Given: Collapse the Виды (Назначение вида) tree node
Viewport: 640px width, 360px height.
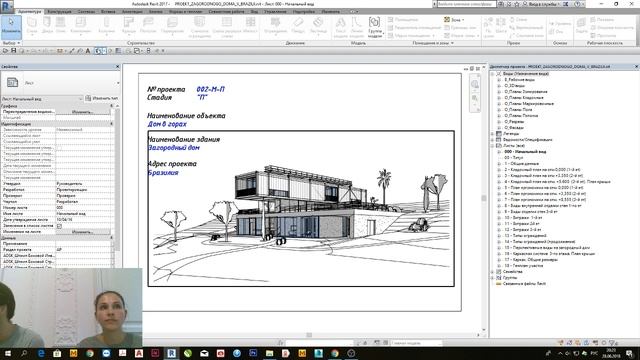Looking at the screenshot, I should 493,74.
